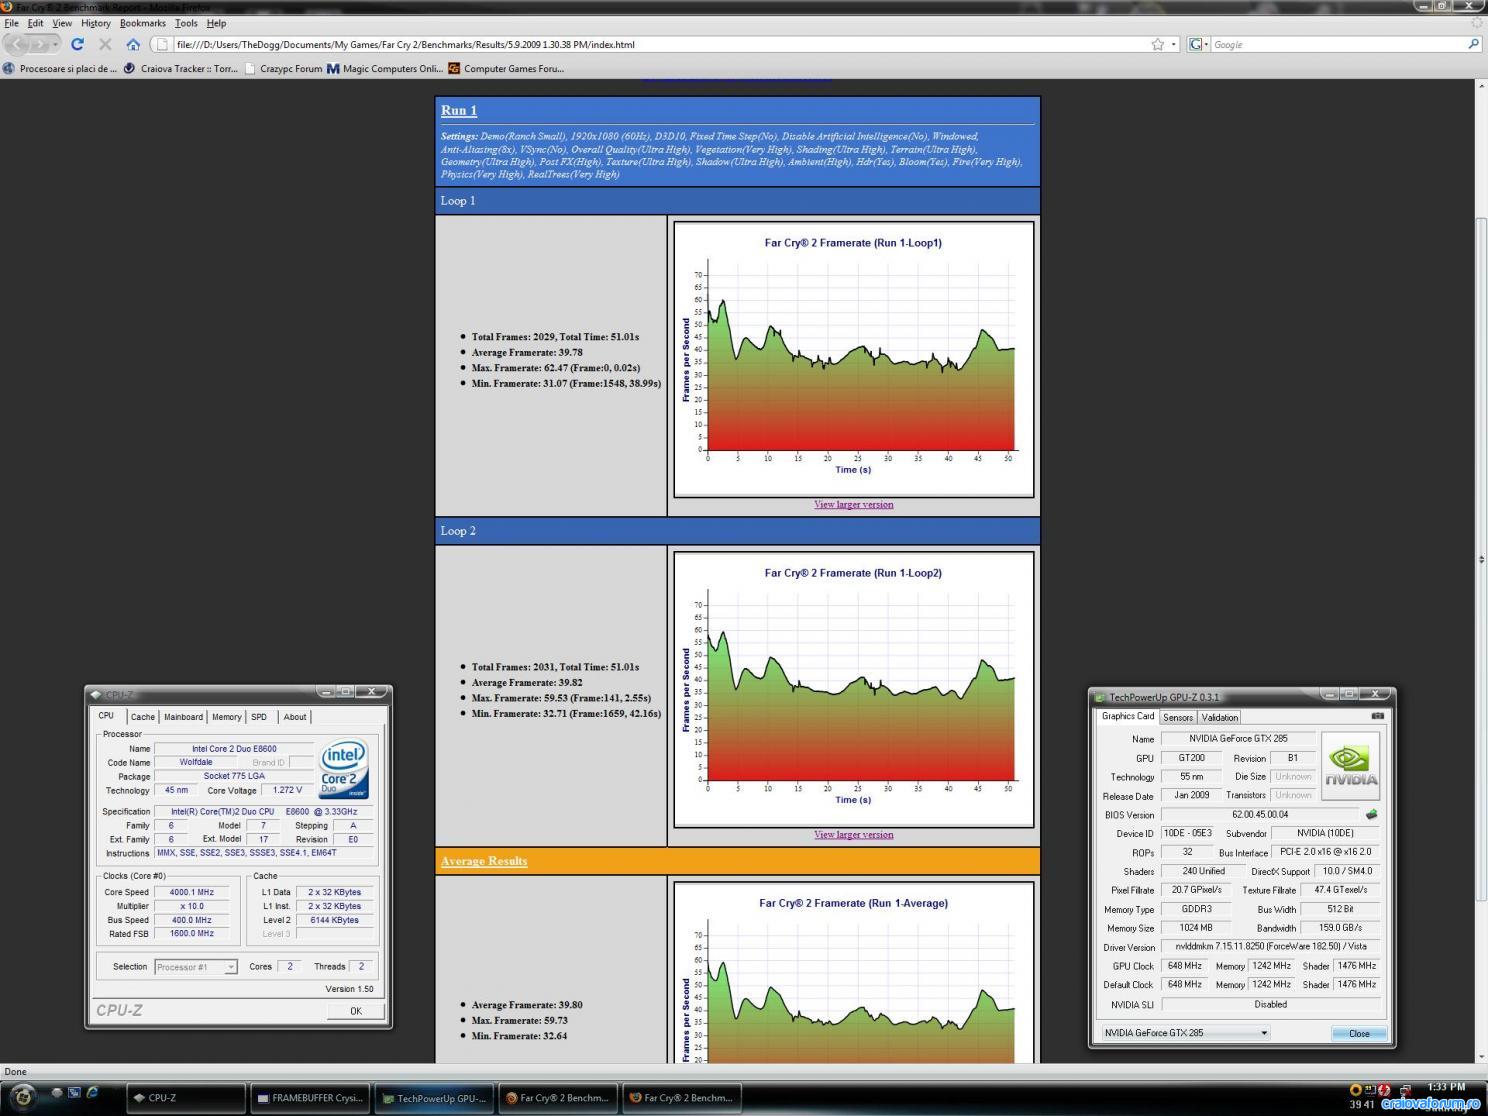Click the Switch between windows quick launch icon
1488x1116 pixels.
pyautogui.click(x=74, y=1093)
